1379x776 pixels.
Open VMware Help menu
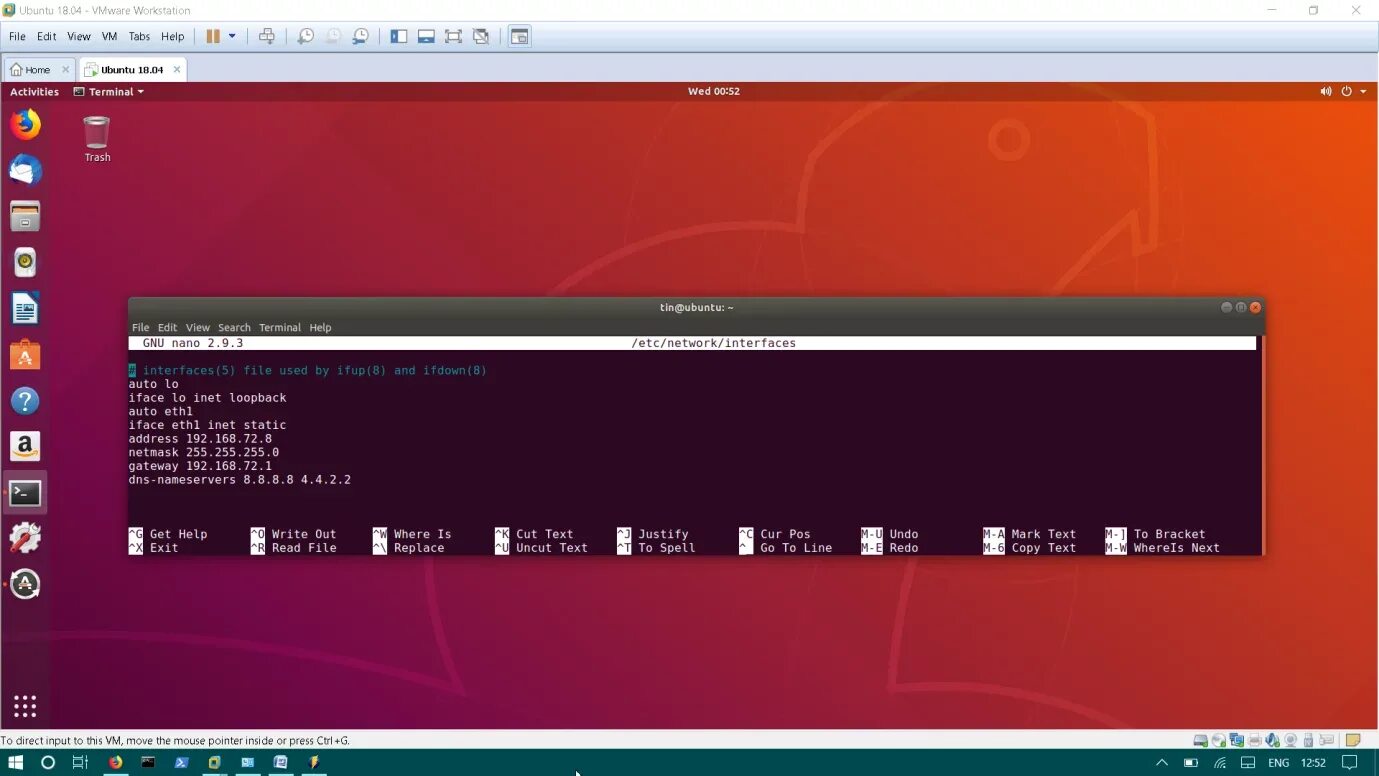[x=173, y=36]
